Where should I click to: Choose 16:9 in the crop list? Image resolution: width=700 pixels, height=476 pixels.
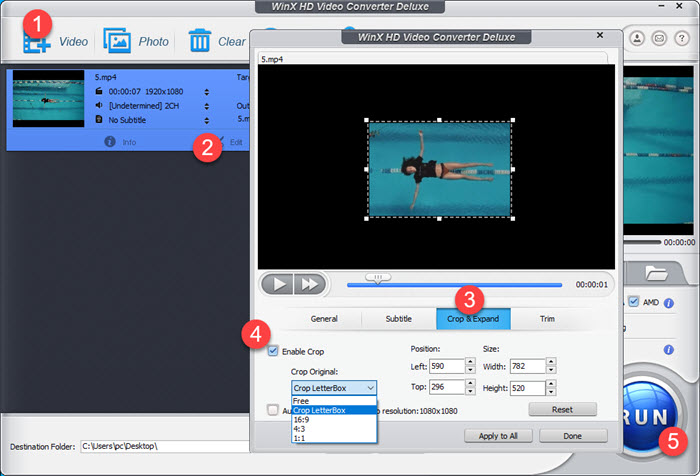(x=334, y=419)
